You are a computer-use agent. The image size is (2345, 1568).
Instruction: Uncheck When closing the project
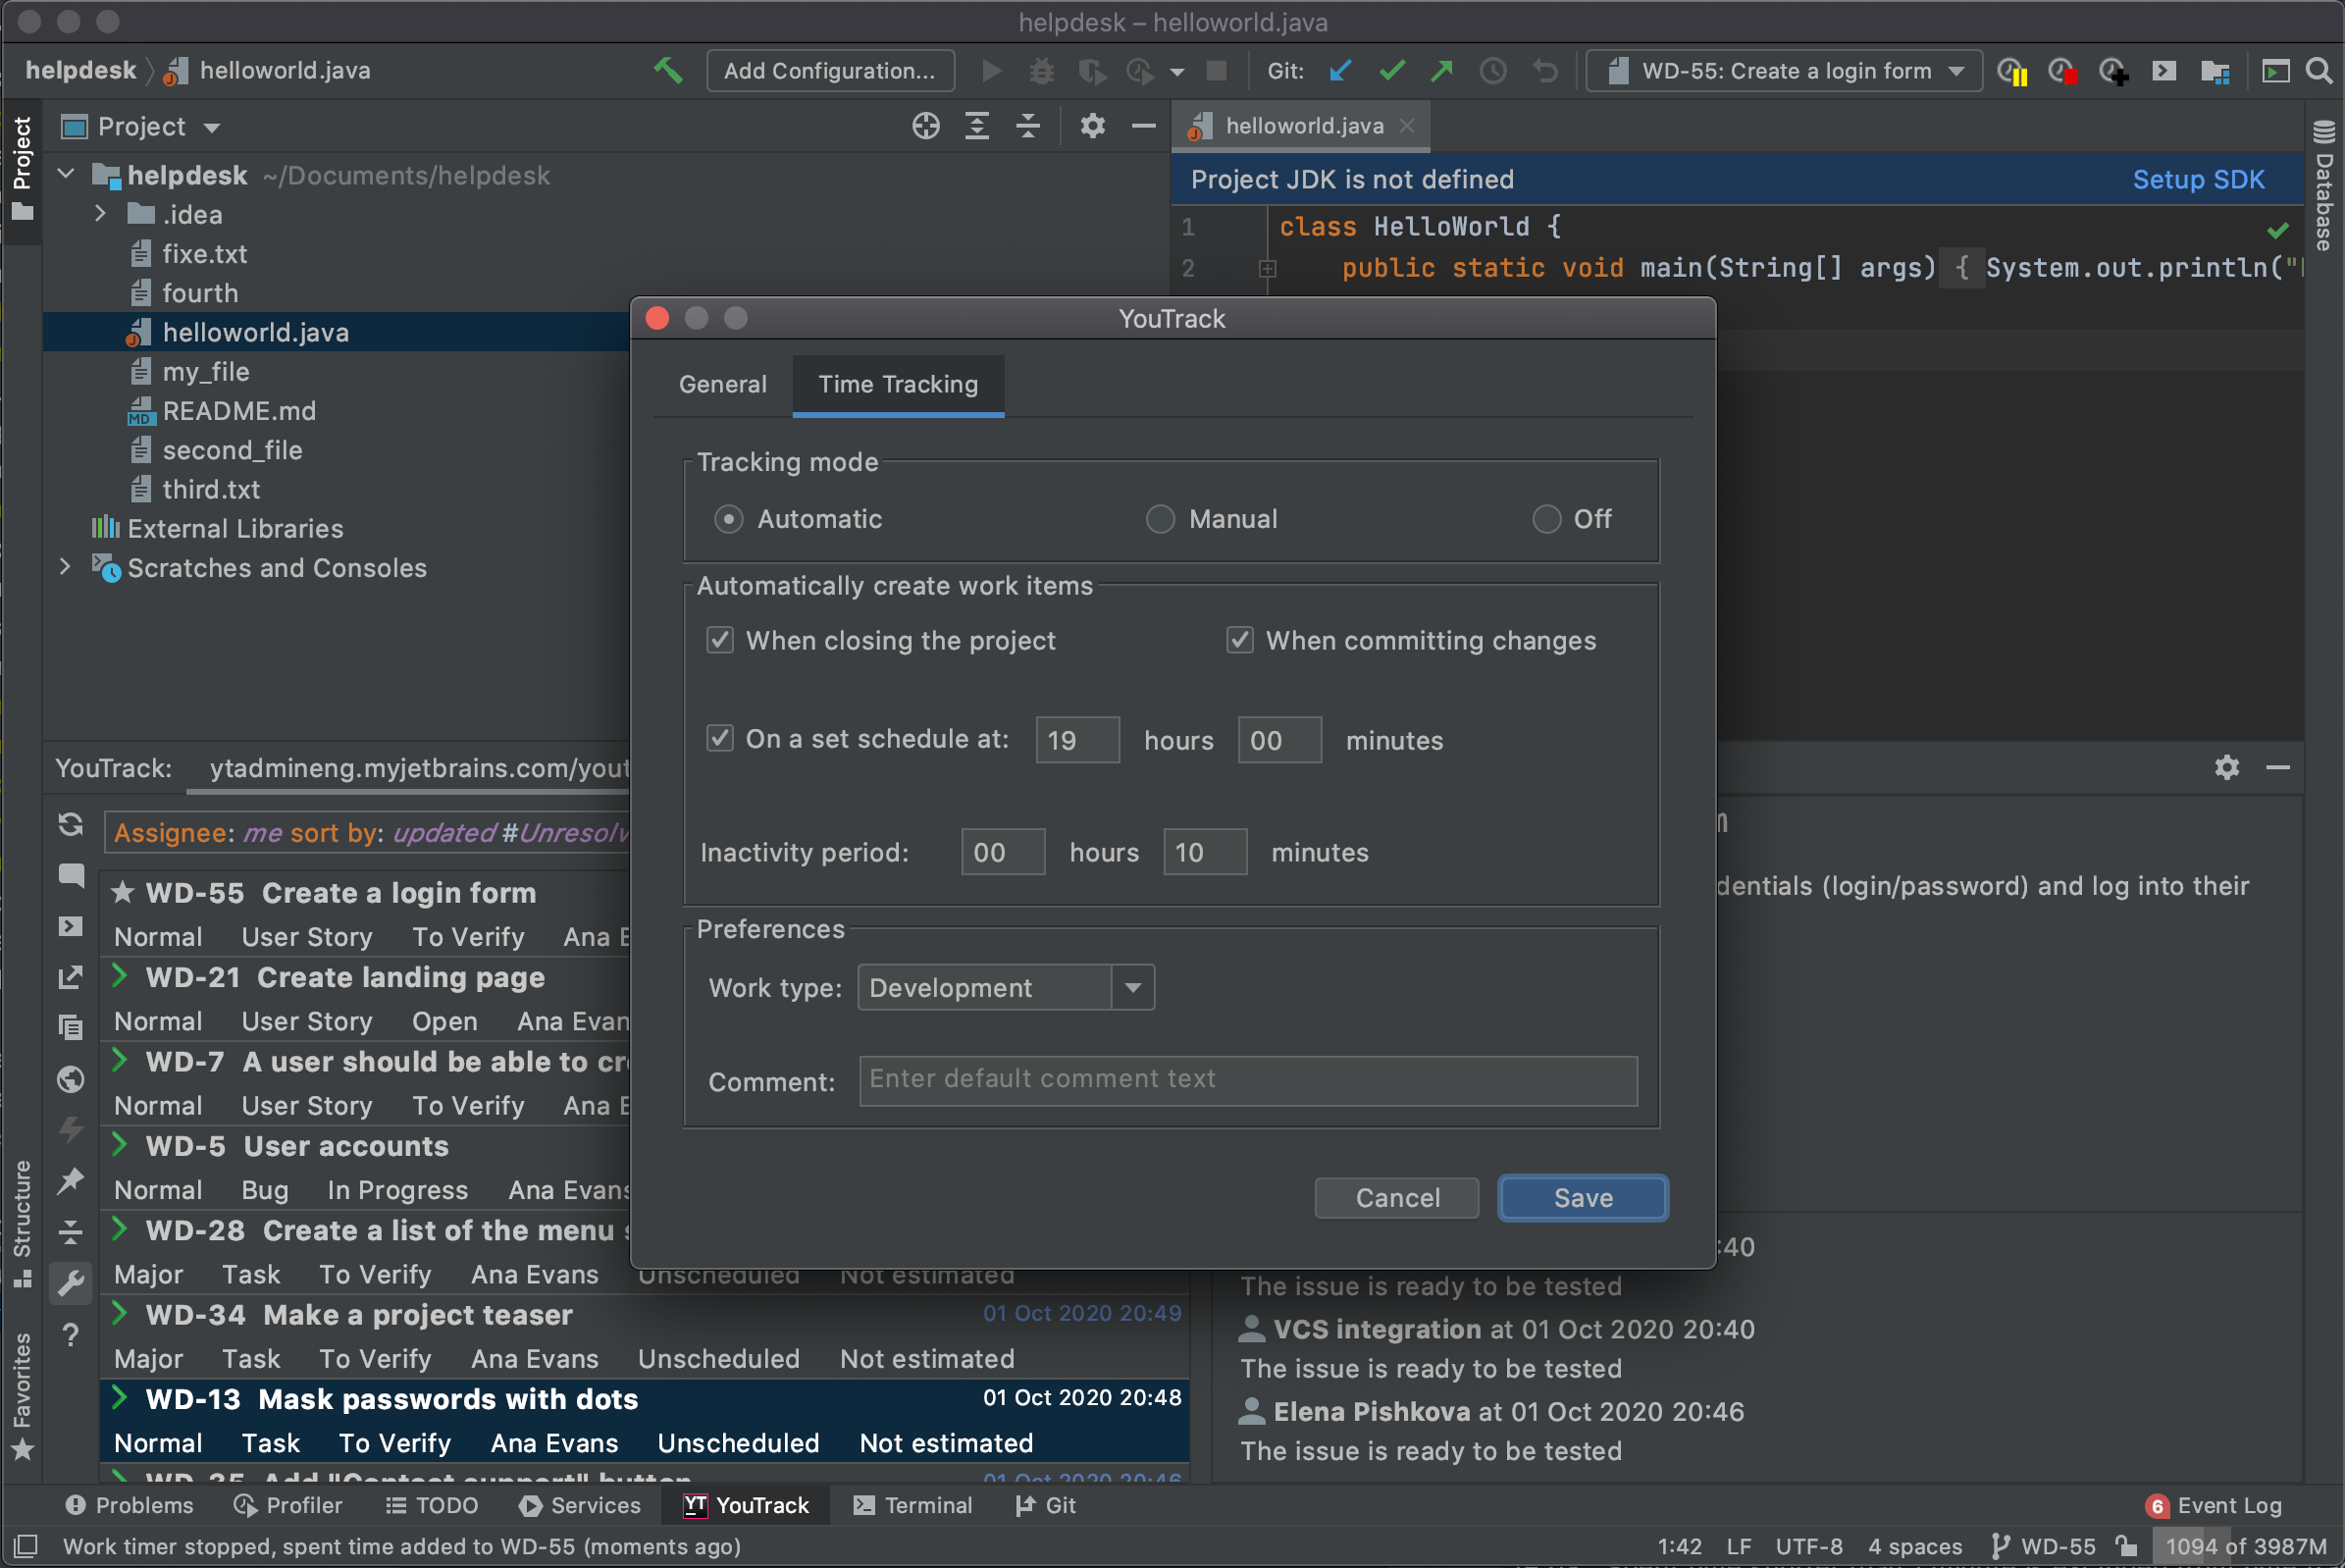(x=720, y=640)
